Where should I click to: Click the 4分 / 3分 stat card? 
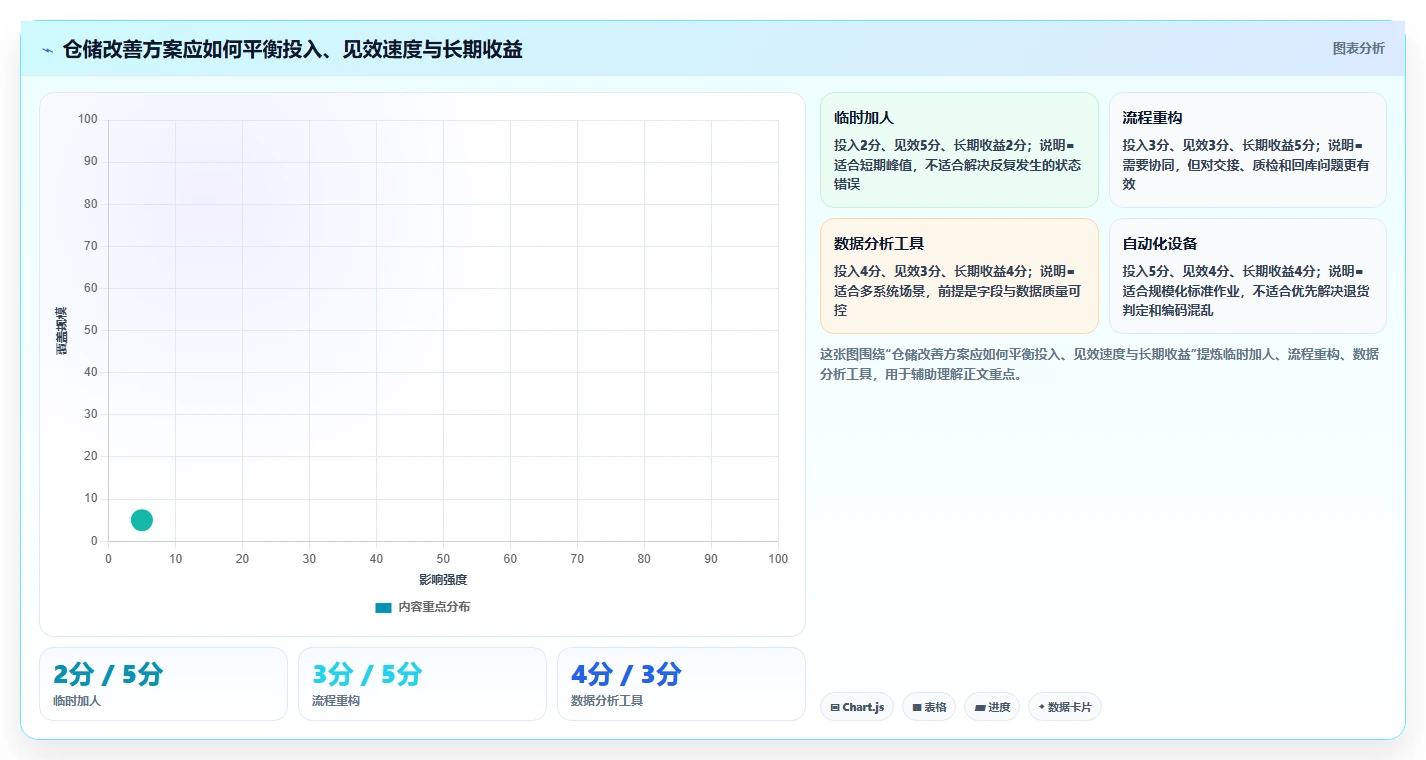coord(681,684)
